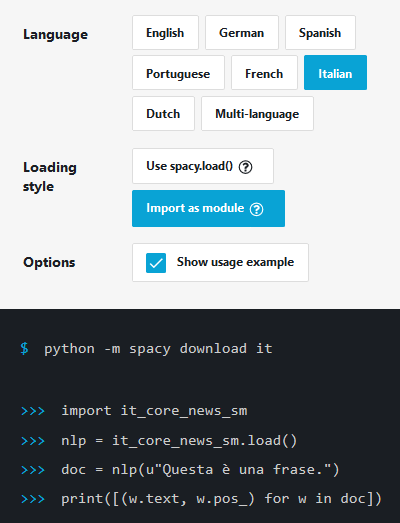Choose Dutch as the model language
The image size is (400, 523).
(163, 114)
